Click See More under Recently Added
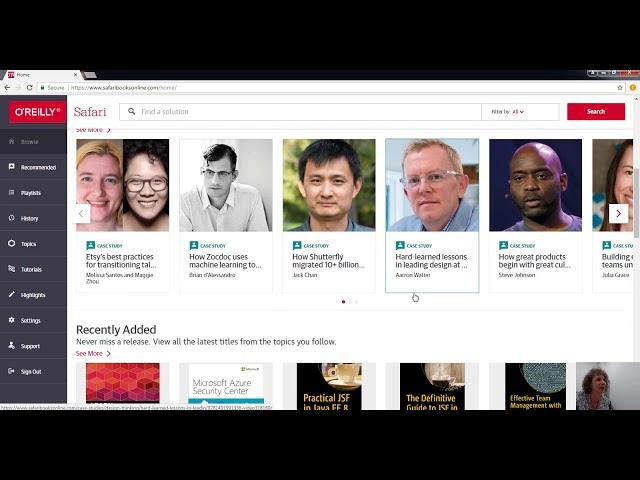The width and height of the screenshot is (640, 480). tap(93, 353)
